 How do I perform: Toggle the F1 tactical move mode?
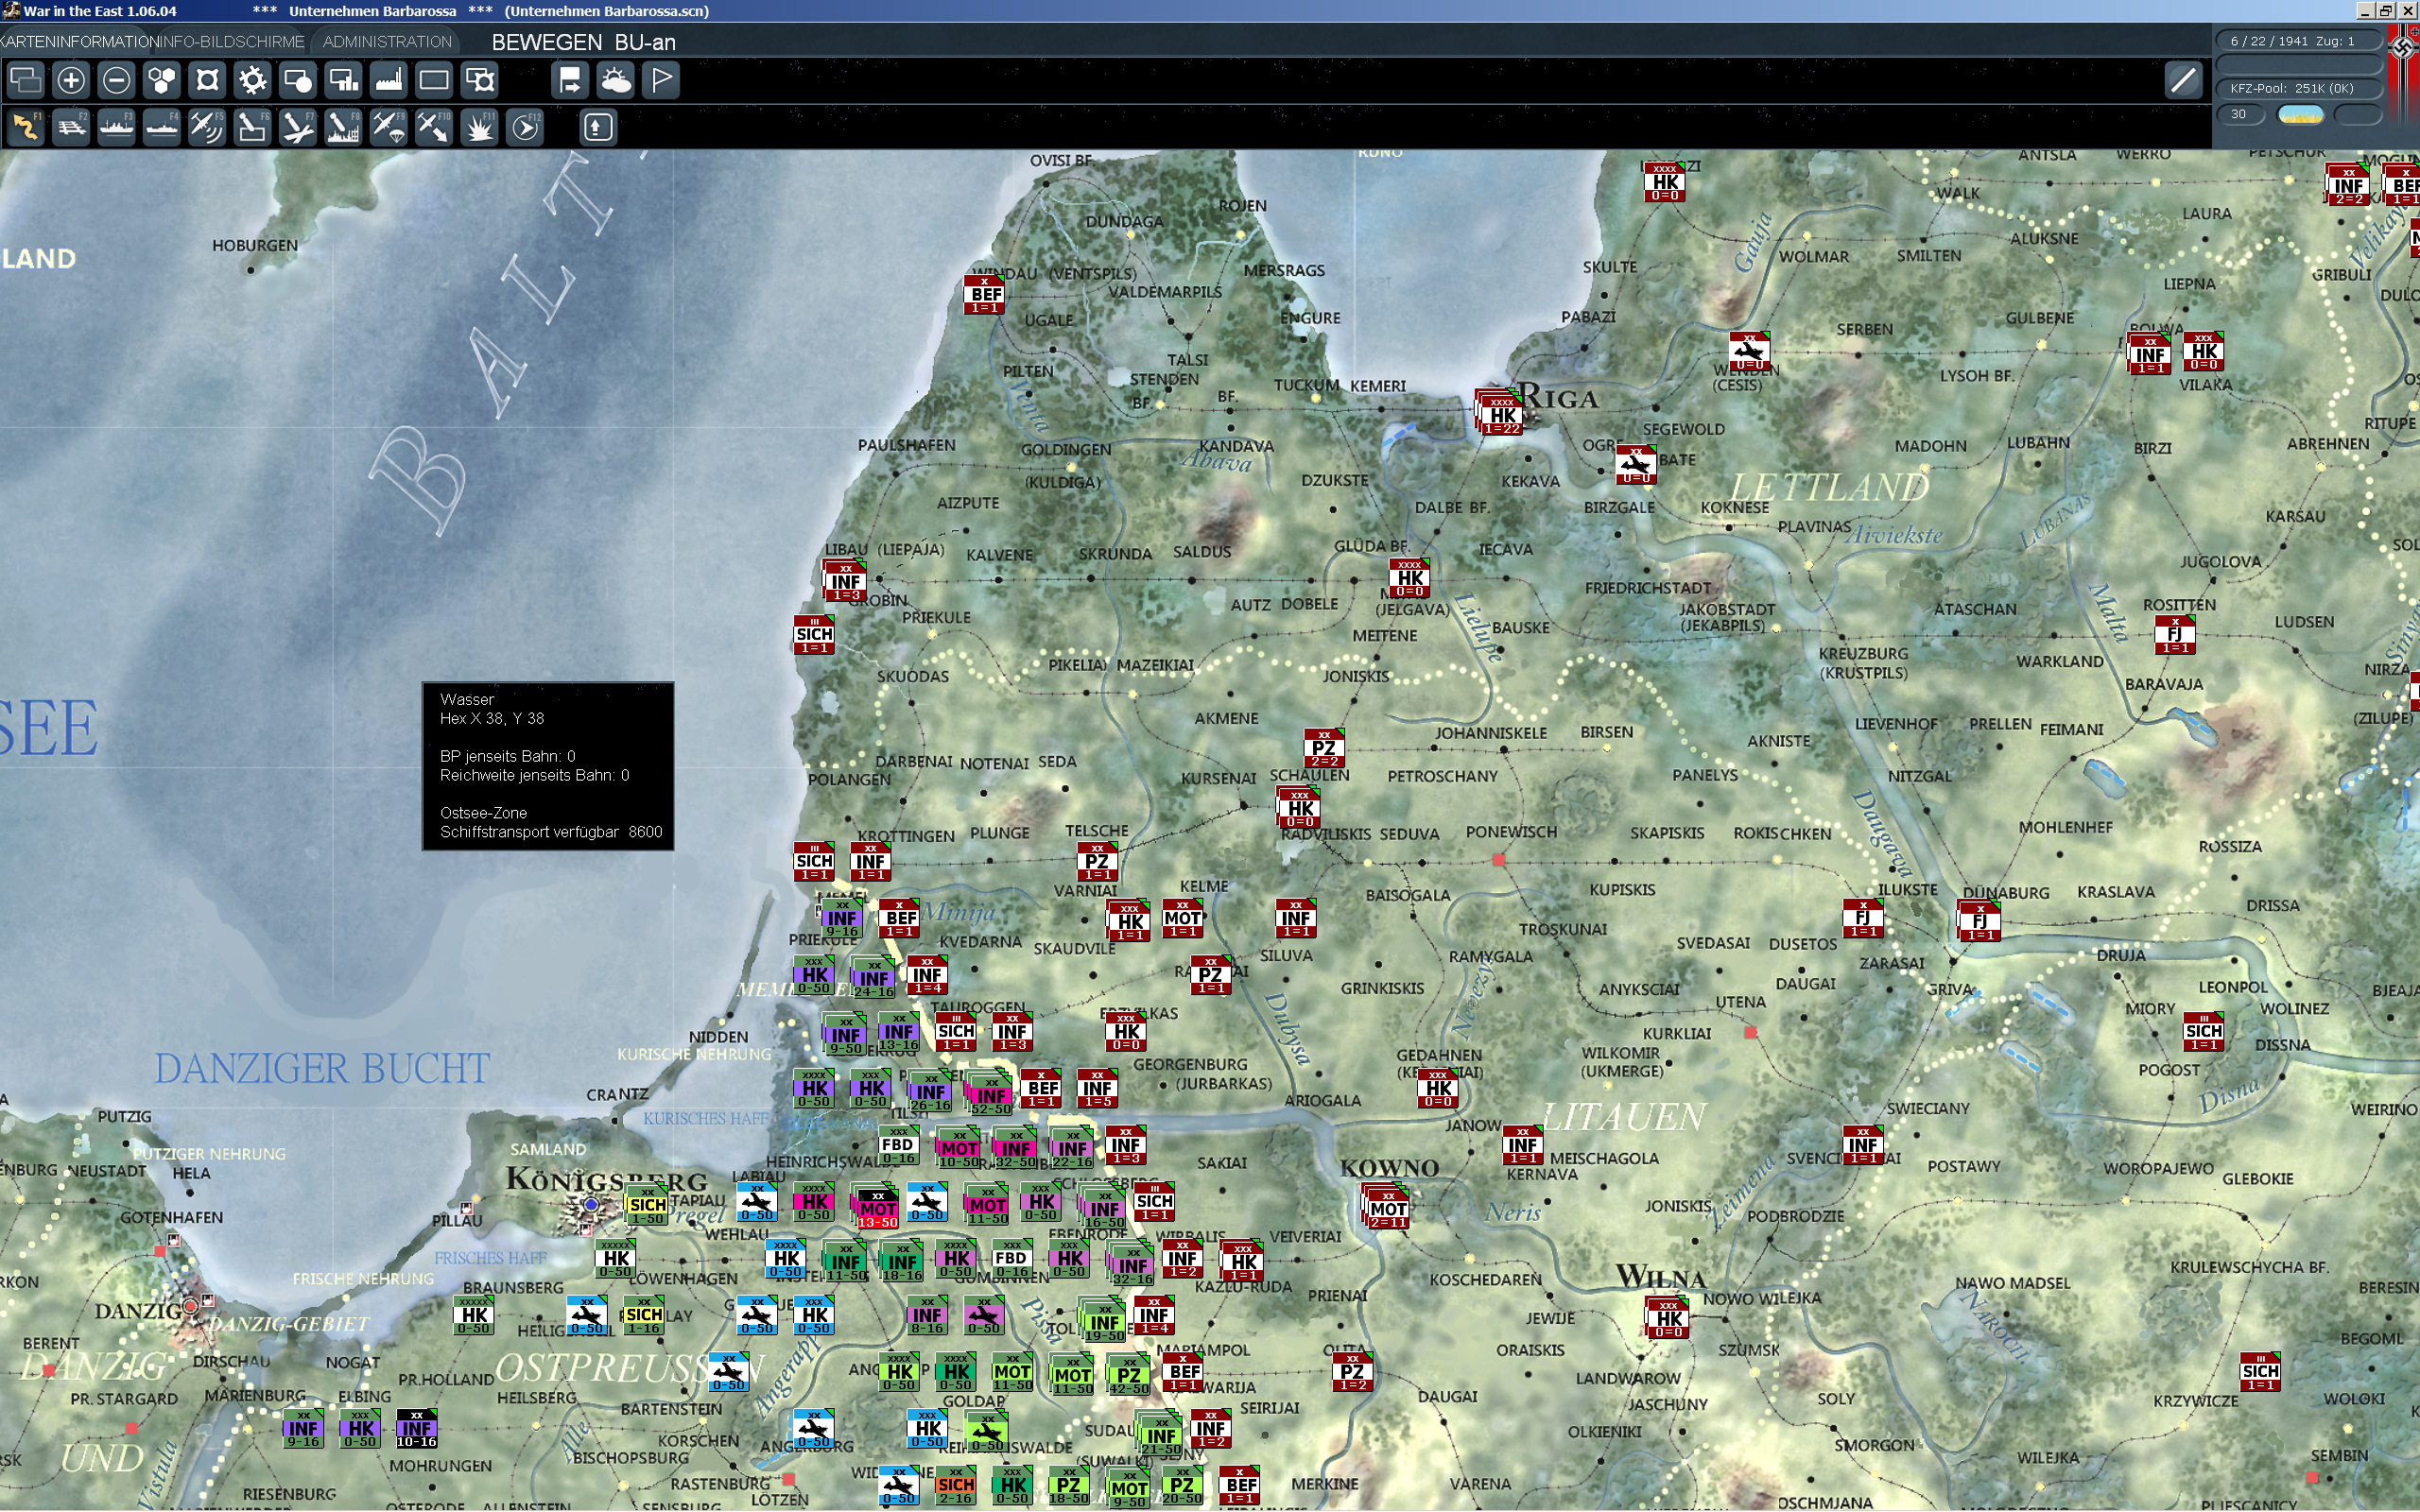[27, 127]
